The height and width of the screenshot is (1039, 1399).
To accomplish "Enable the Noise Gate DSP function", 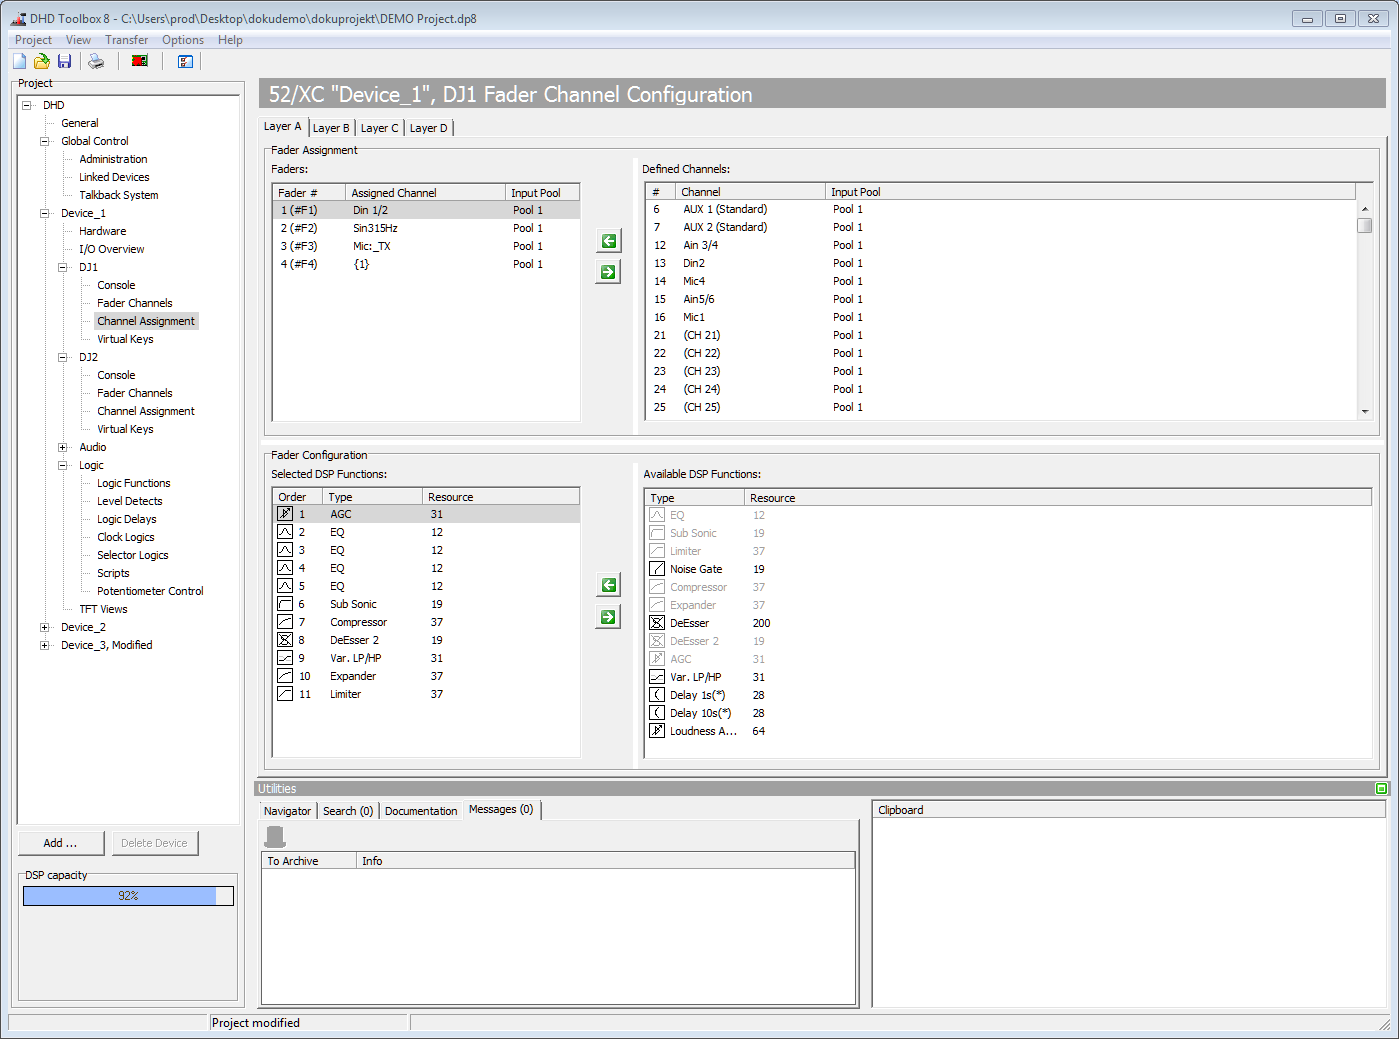I will pyautogui.click(x=657, y=568).
